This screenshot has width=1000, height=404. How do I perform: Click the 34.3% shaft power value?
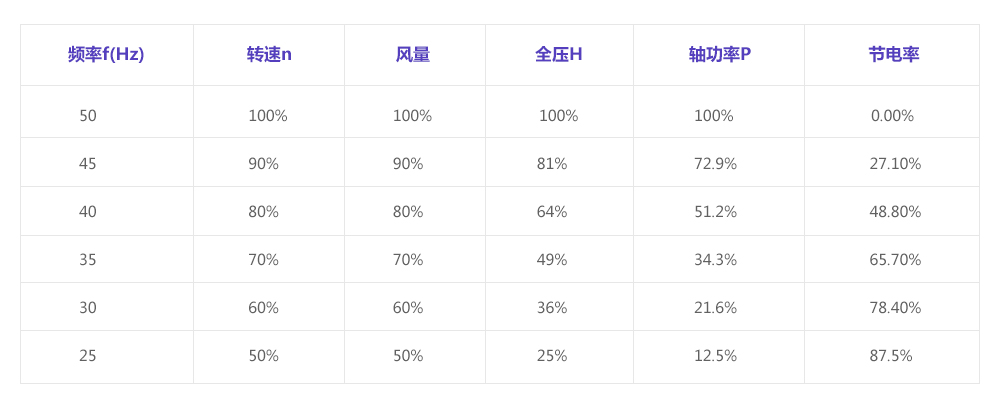[x=715, y=260]
